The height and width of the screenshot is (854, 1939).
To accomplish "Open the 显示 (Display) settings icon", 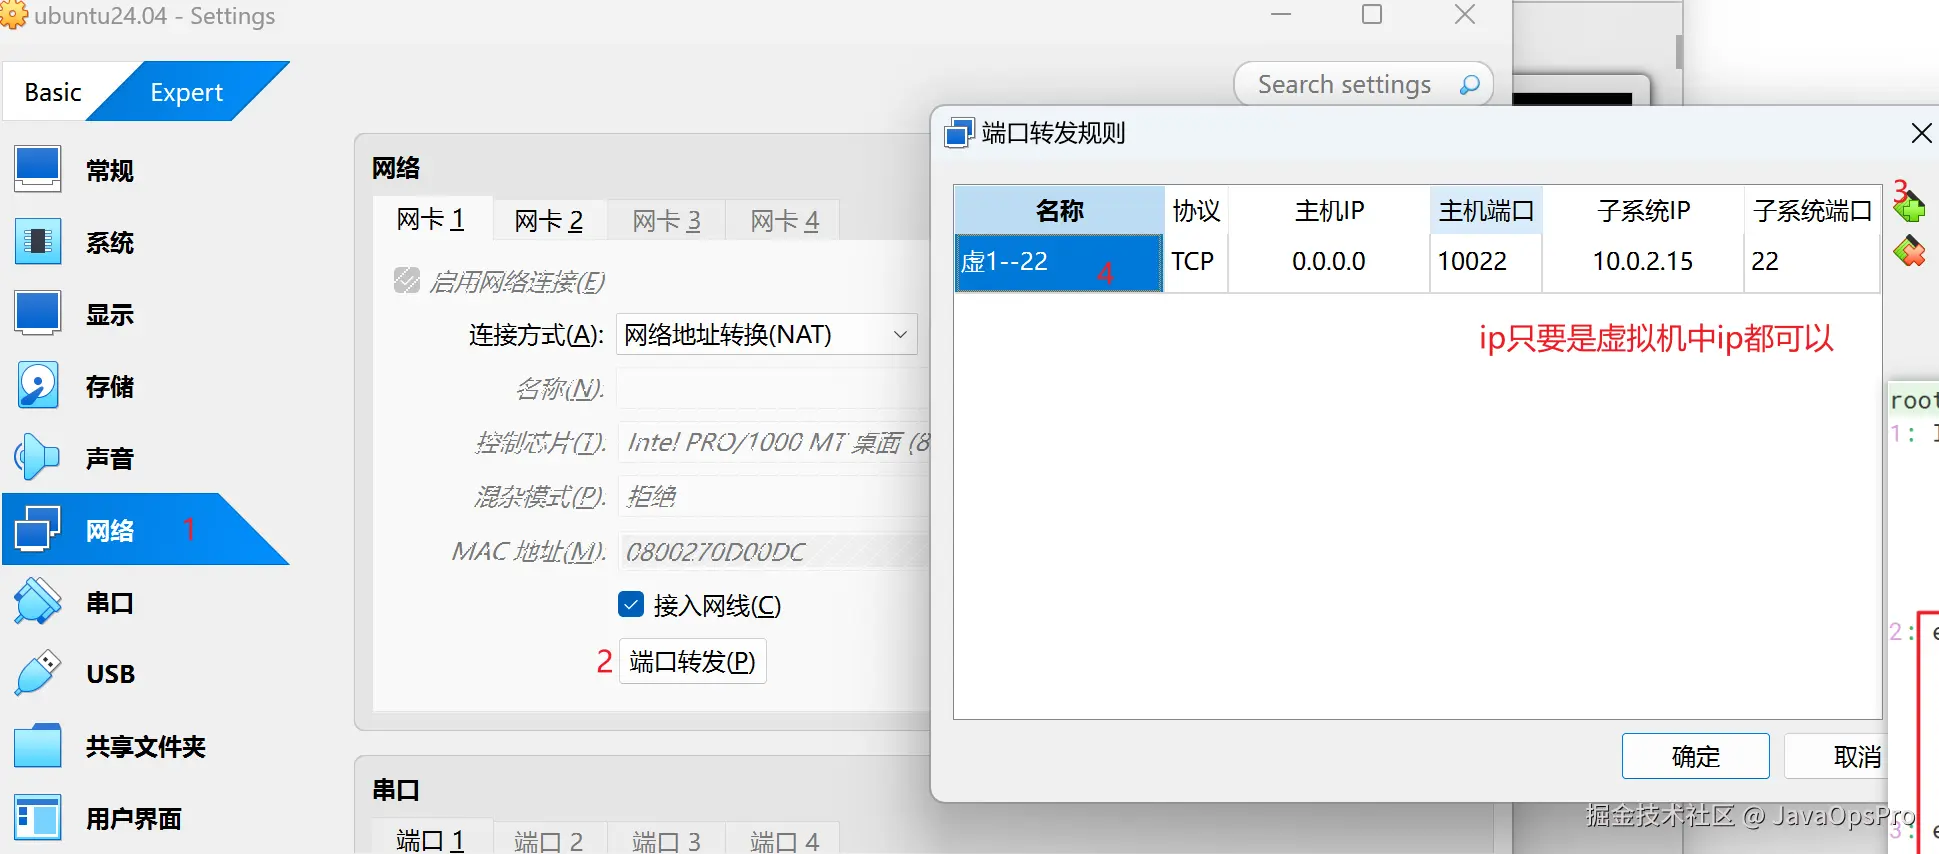I will (x=38, y=313).
